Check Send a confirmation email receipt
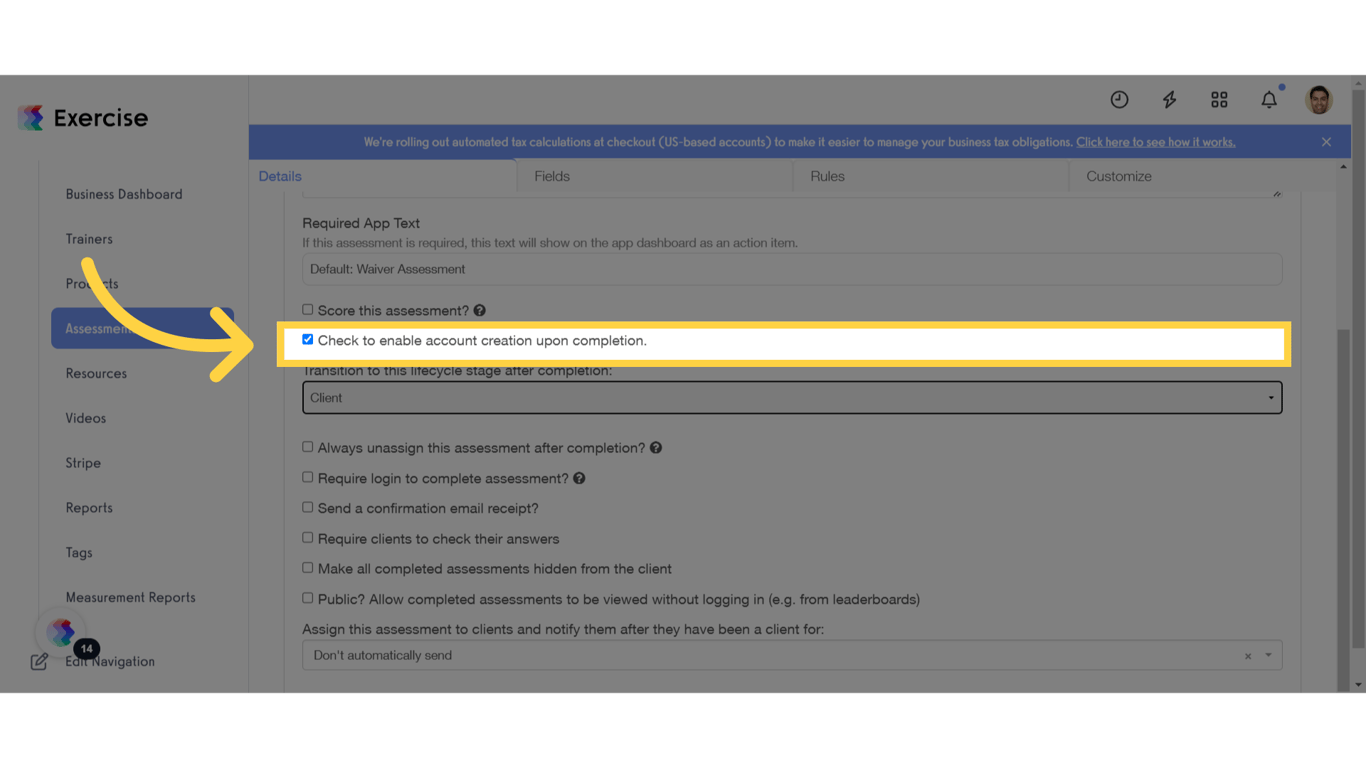 [307, 507]
